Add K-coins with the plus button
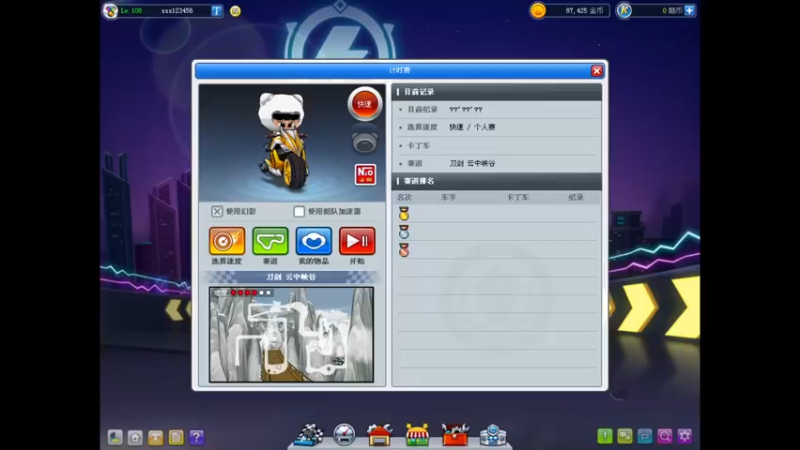Screen dimensions: 800x450 [x=689, y=10]
